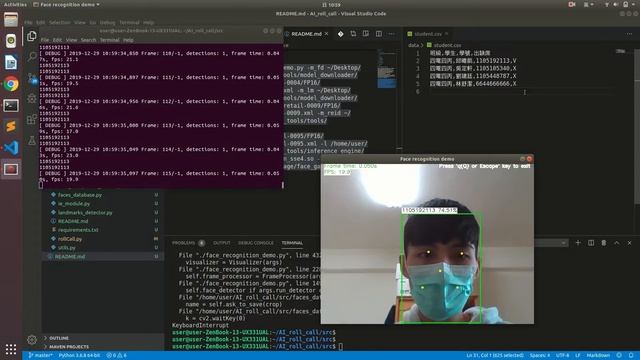The width and height of the screenshot is (640, 360).
Task: Open README editor more actions ellipsis
Action: point(391,34)
